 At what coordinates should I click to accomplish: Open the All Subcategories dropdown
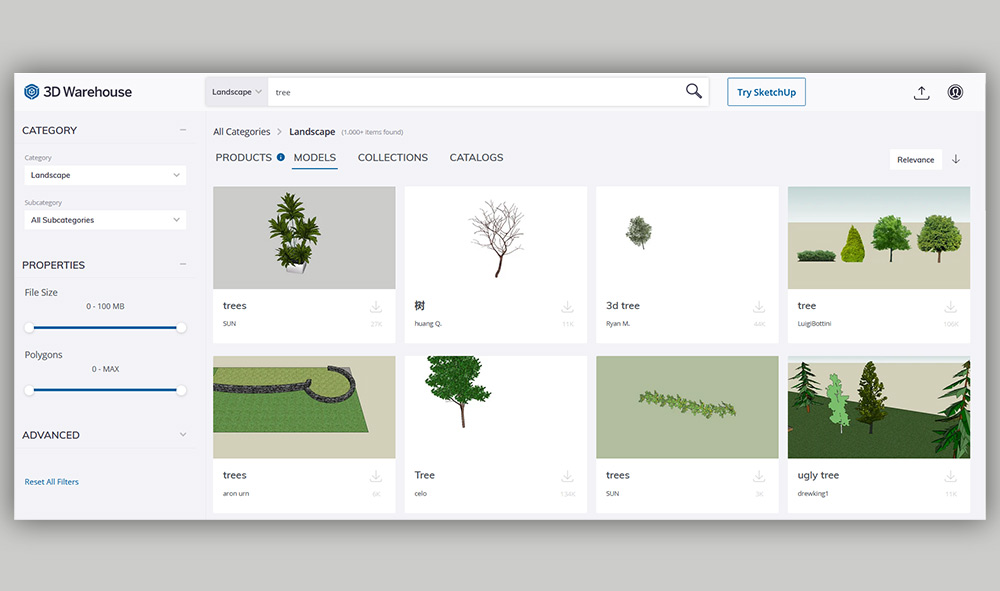coord(105,220)
